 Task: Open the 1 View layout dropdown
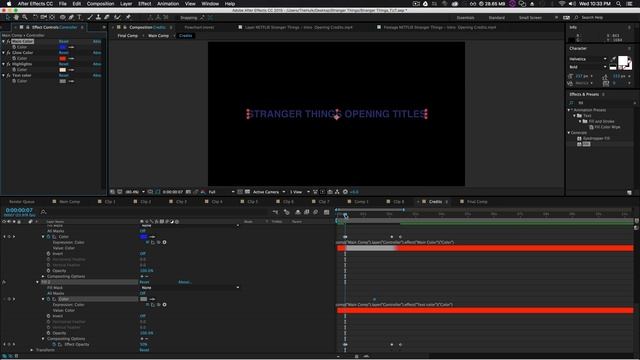tap(300, 192)
